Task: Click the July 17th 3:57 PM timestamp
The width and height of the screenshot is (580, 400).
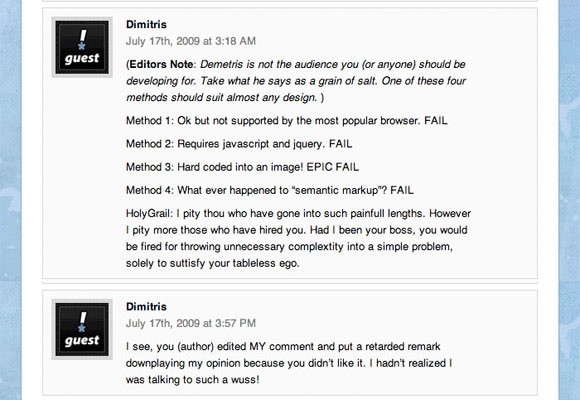Action: 190,323
